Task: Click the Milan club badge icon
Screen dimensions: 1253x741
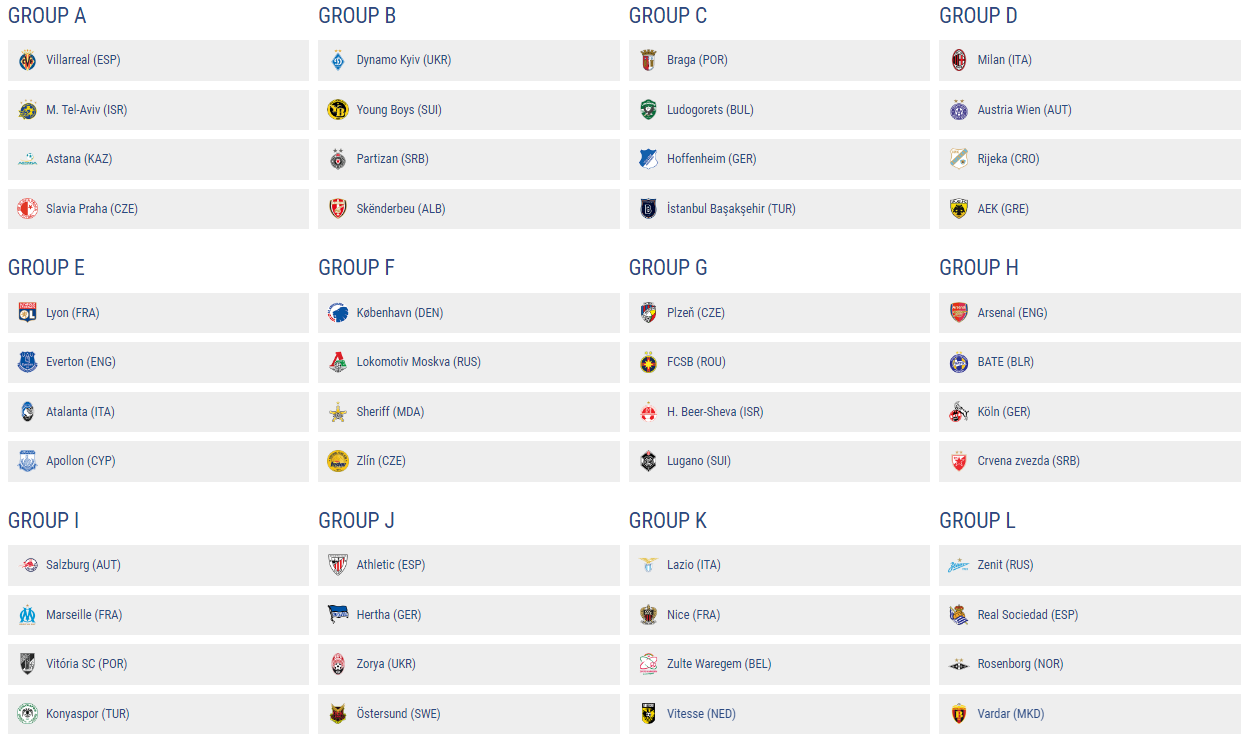Action: pos(959,60)
